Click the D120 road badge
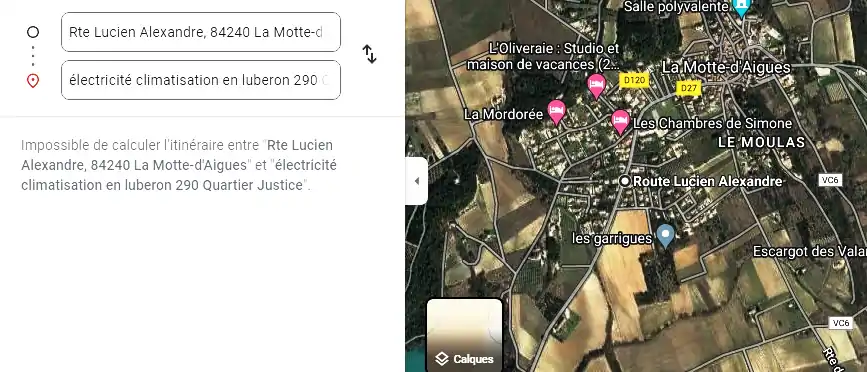Viewport: 867px width, 372px height. pyautogui.click(x=634, y=81)
